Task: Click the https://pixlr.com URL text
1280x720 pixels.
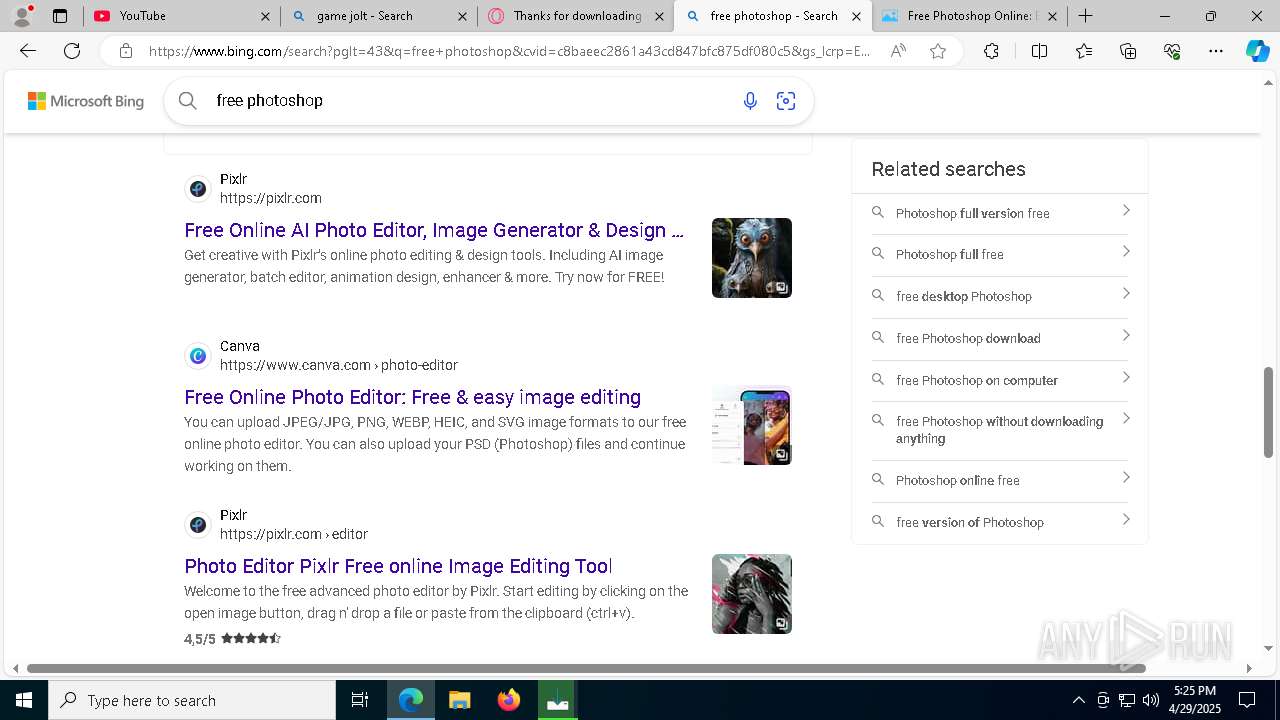Action: click(271, 198)
